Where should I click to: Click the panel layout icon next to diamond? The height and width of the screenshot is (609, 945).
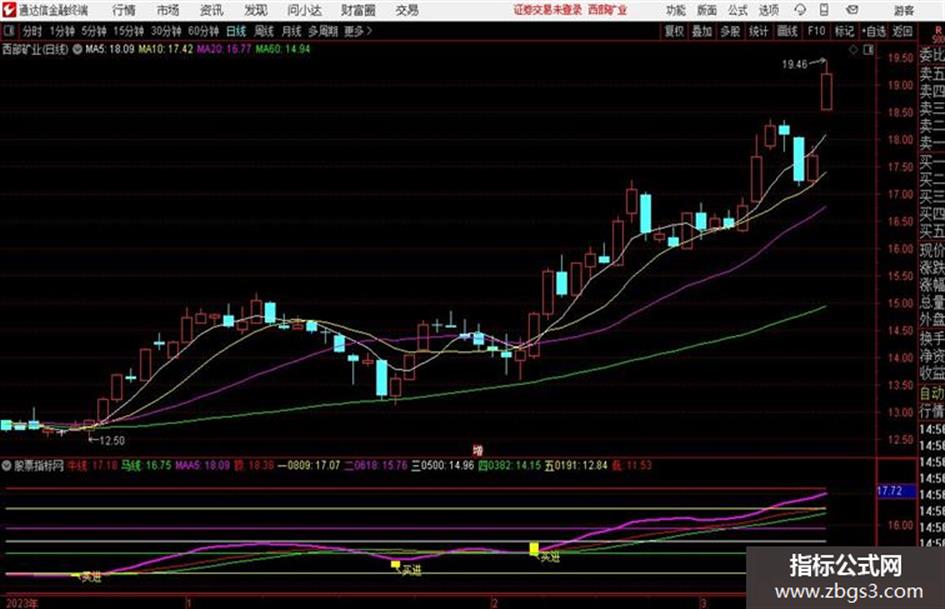(x=868, y=50)
